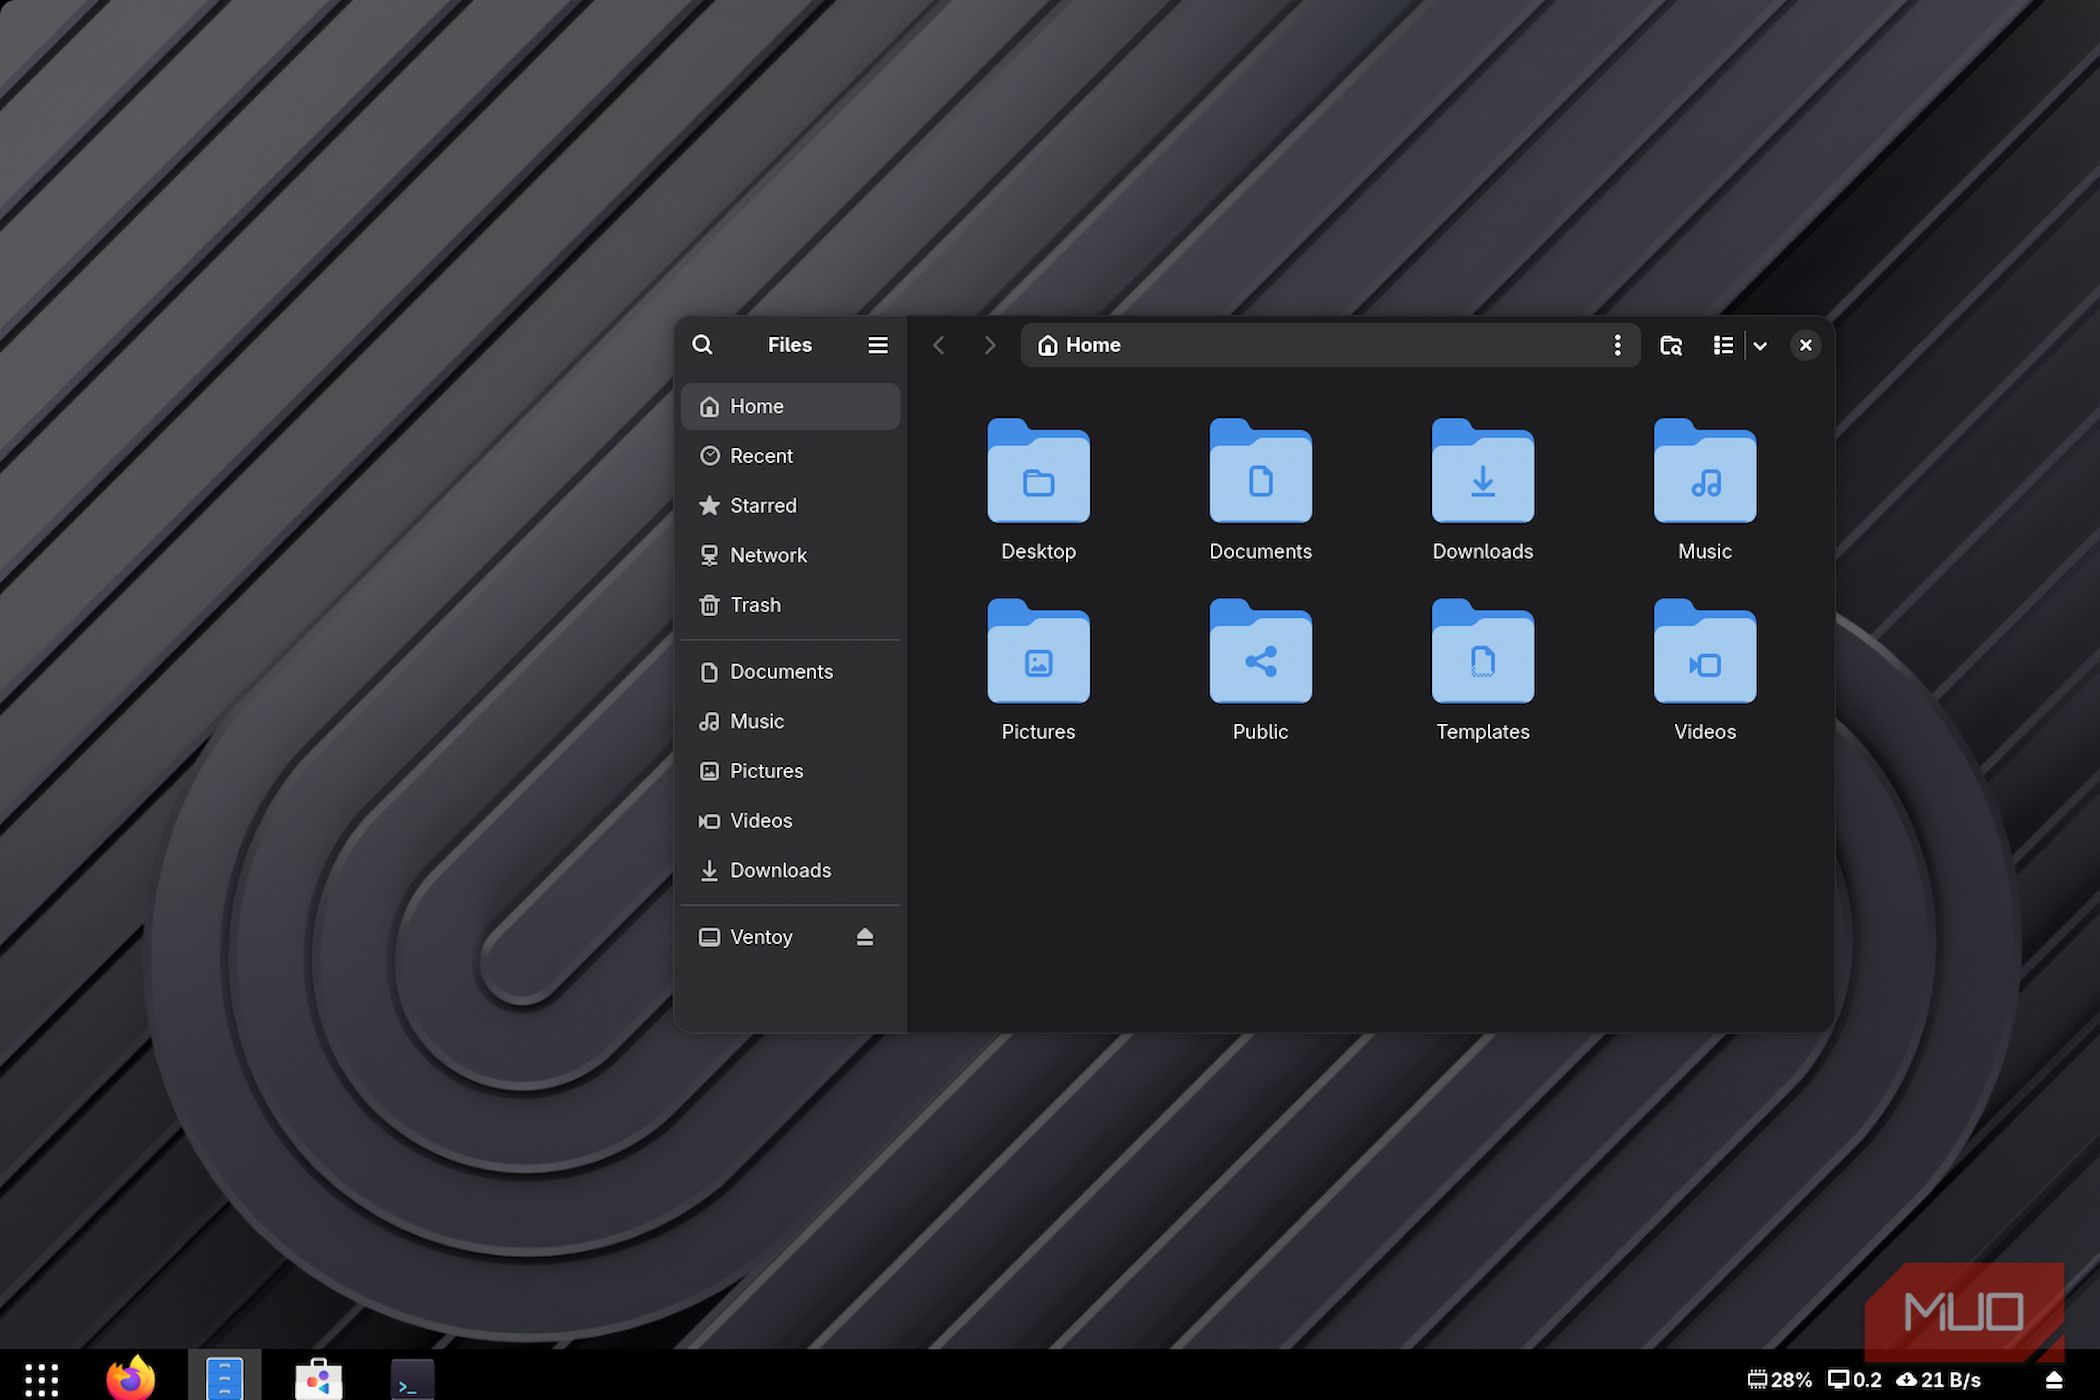Open Trash in the sidebar

pos(790,605)
